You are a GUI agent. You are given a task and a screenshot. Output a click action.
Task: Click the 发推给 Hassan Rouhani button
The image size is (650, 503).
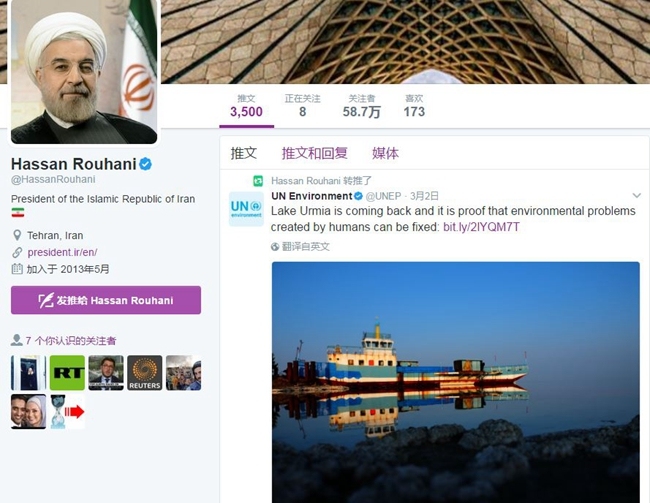pos(106,300)
